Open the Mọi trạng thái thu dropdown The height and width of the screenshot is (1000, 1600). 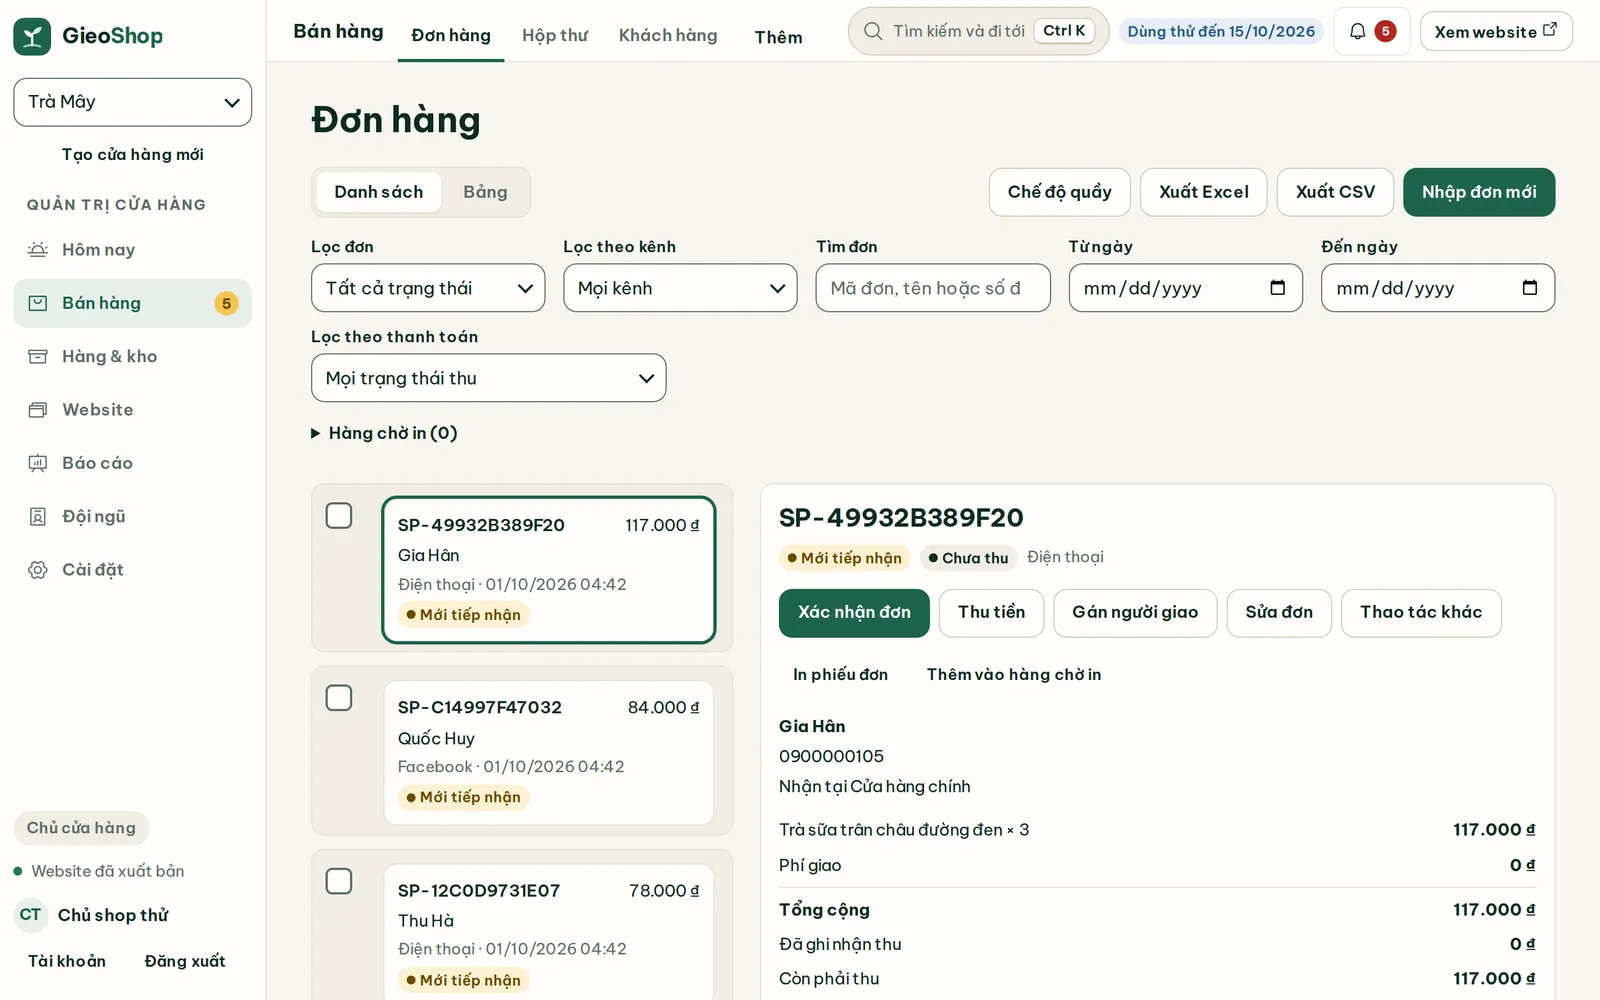(x=489, y=378)
